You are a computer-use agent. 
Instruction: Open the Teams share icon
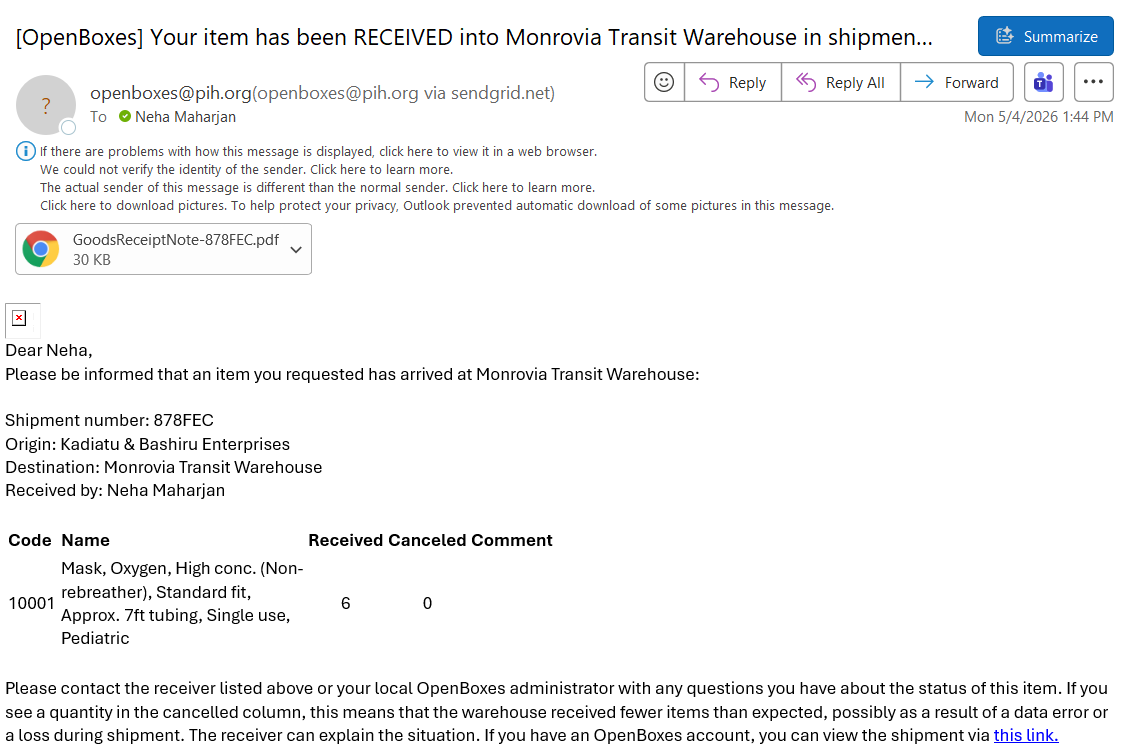[1044, 83]
